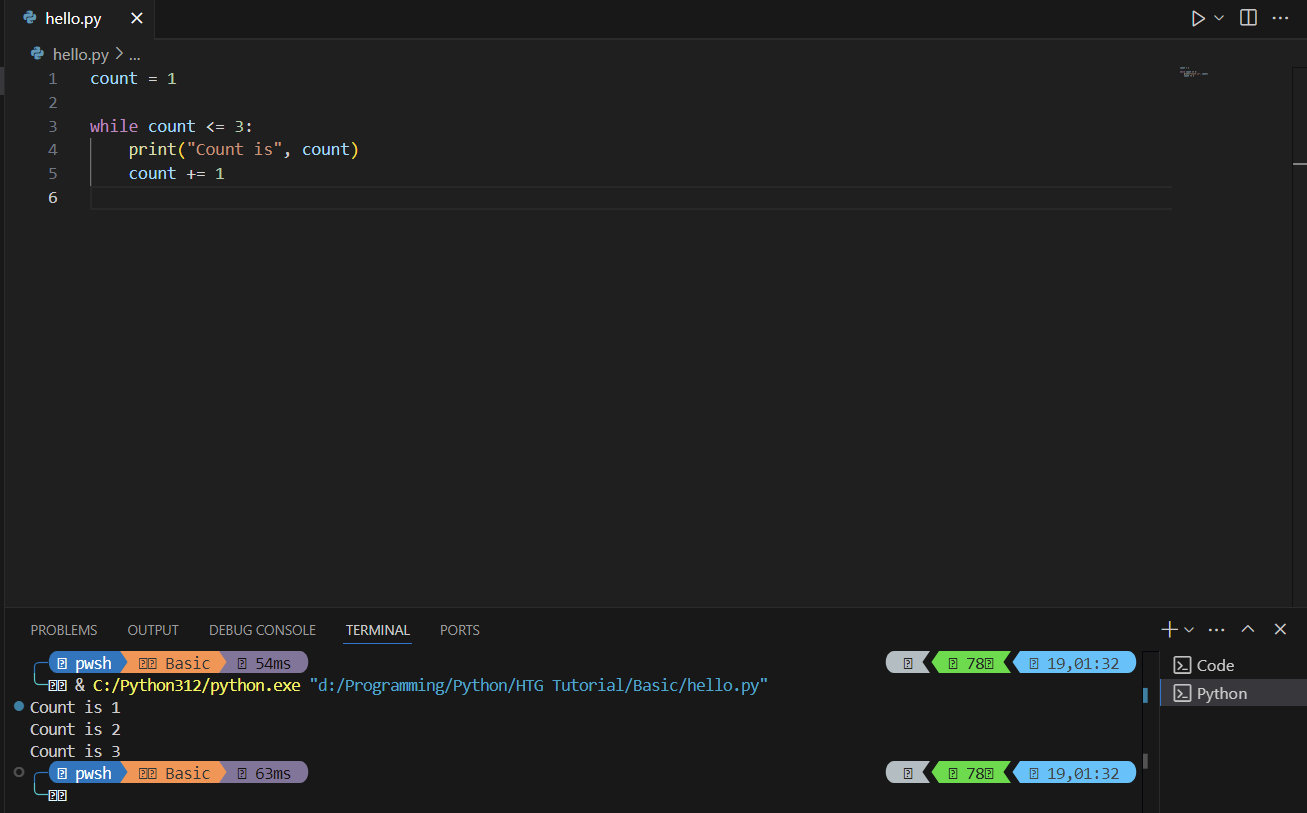The image size is (1307, 813).
Task: Run the Python file with play icon
Action: (1197, 18)
